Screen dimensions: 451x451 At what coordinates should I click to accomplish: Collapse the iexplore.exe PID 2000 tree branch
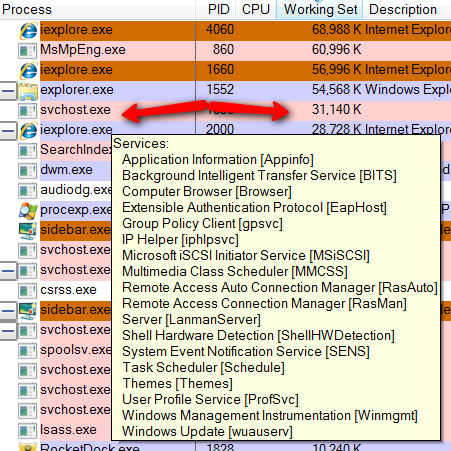tap(8, 131)
